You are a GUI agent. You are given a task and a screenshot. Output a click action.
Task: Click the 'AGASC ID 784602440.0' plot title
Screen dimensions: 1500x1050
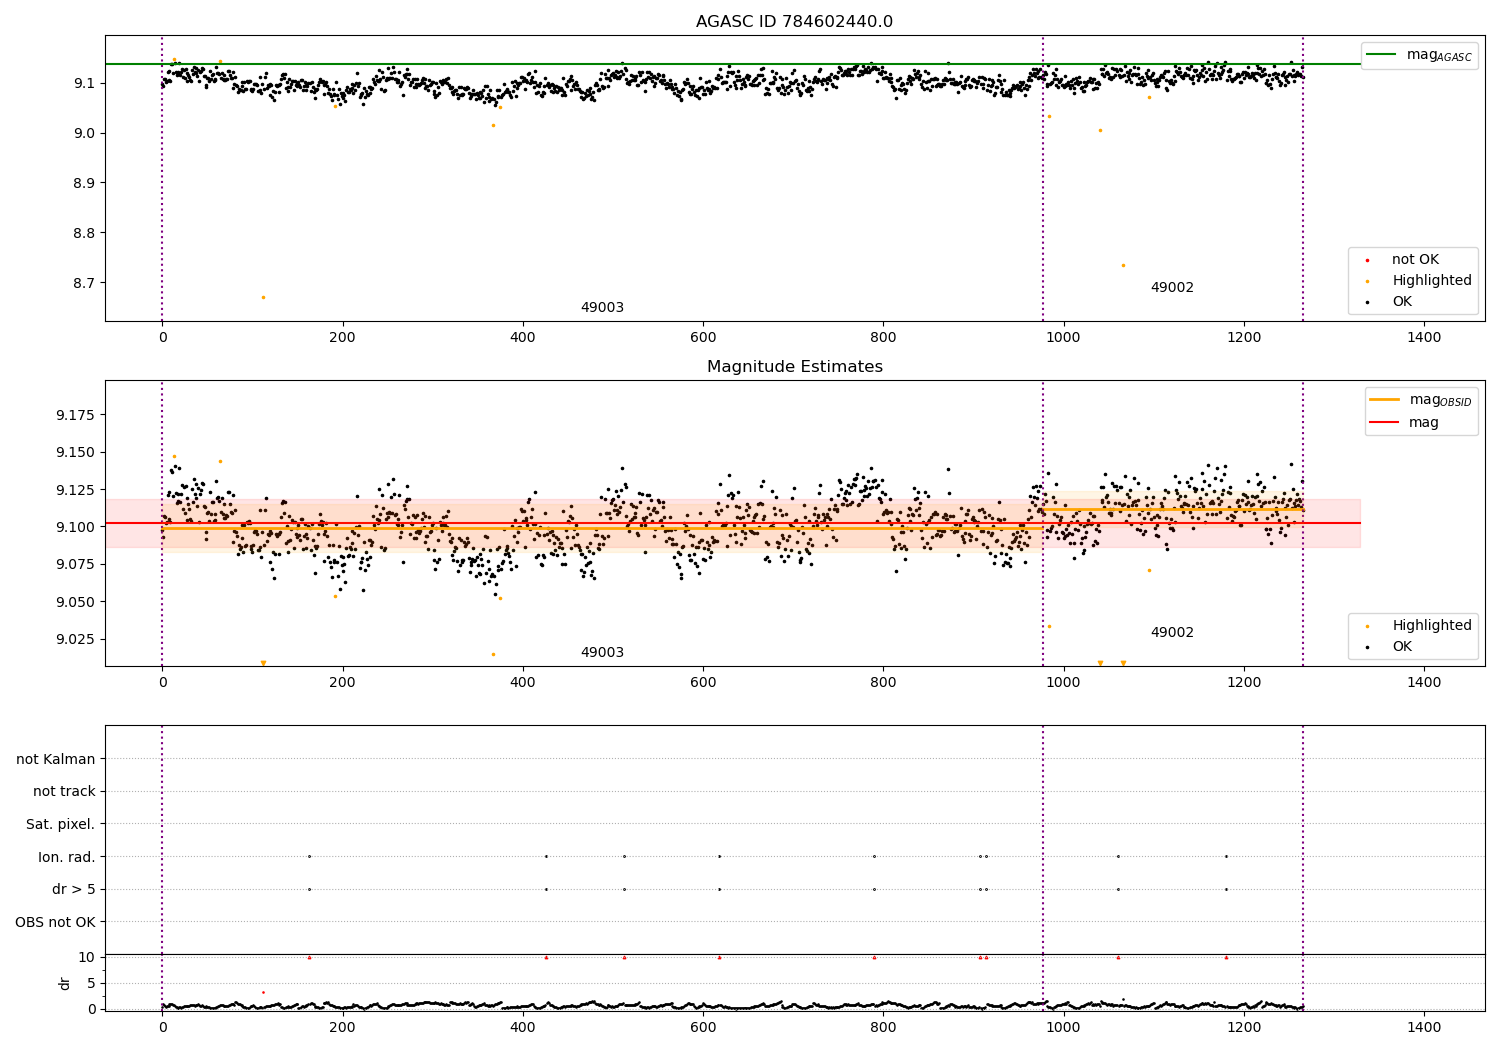pyautogui.click(x=794, y=22)
